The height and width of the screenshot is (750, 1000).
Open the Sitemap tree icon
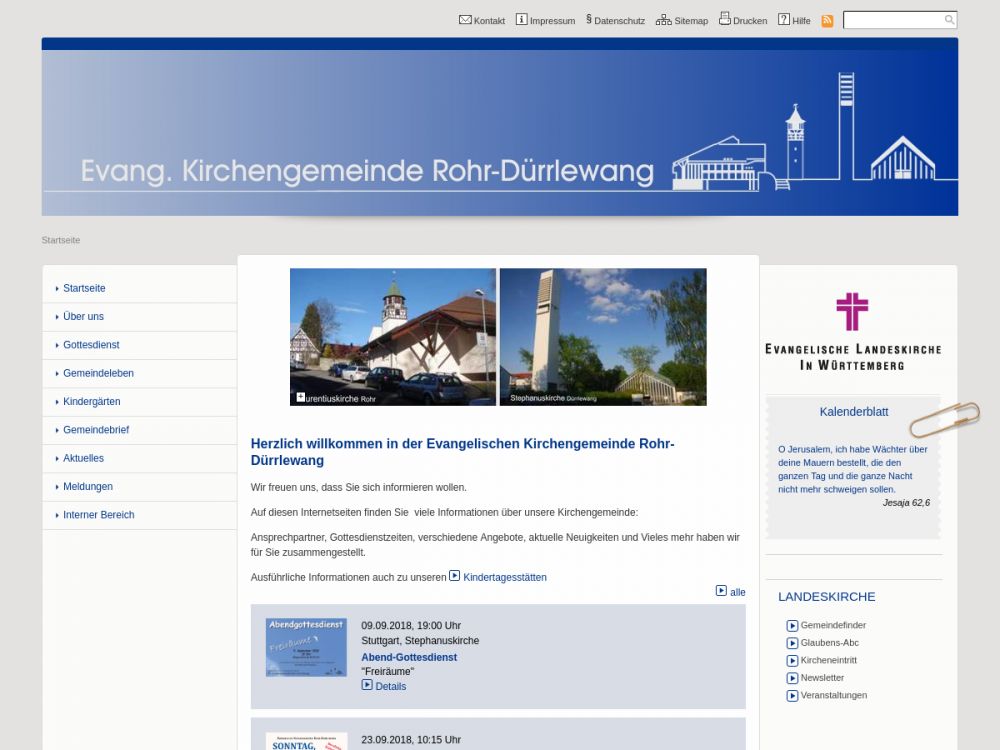(x=663, y=20)
